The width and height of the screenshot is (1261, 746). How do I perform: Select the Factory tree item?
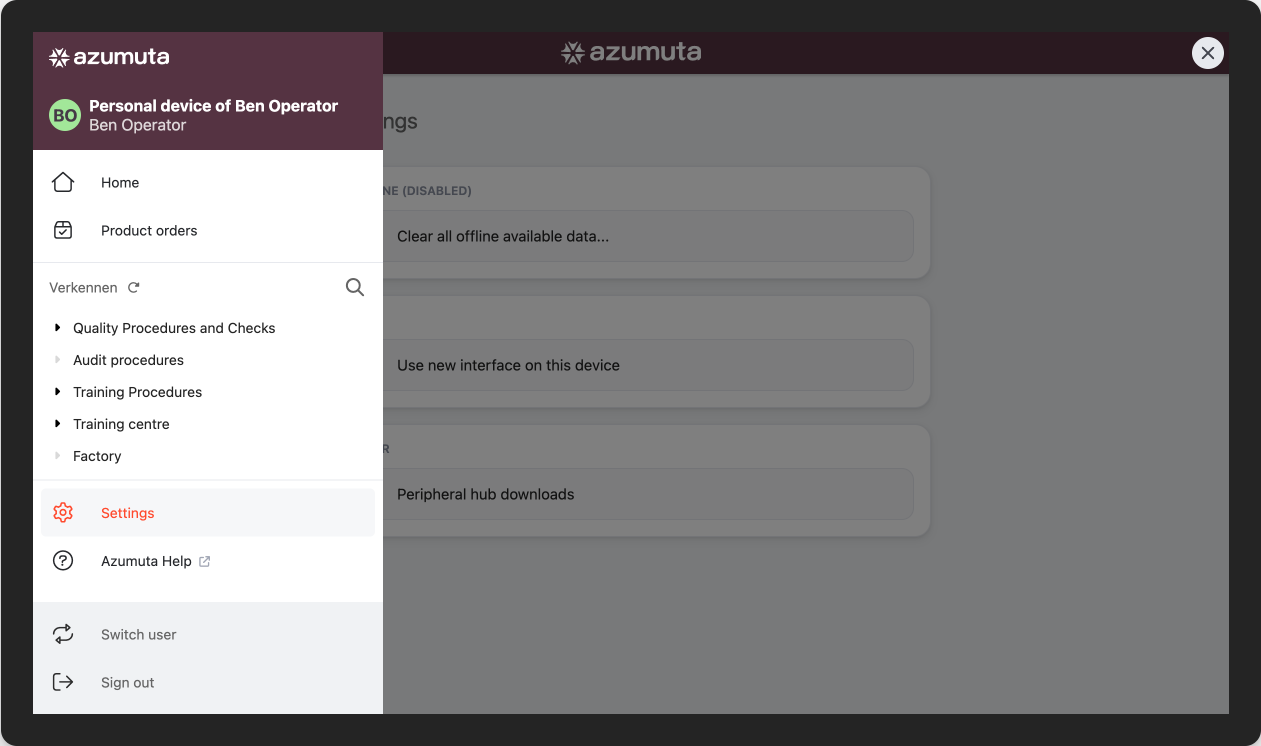[x=97, y=456]
